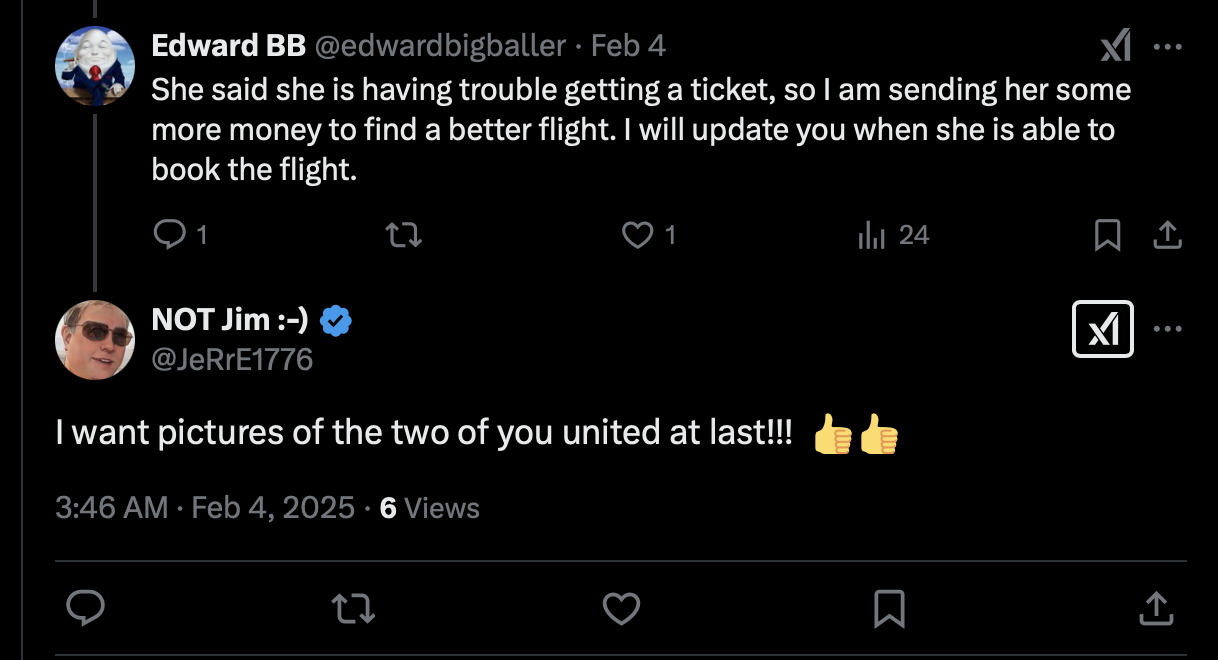Like NOT Jim's post

point(621,607)
